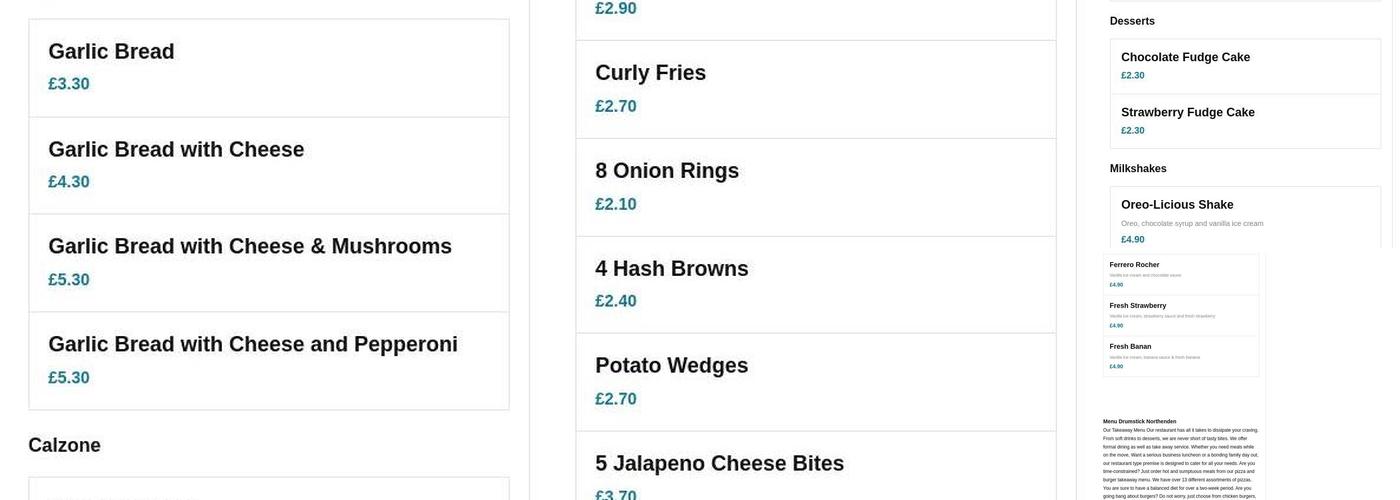Select Curly Fries item
This screenshot has width=1400, height=500.
pos(650,73)
